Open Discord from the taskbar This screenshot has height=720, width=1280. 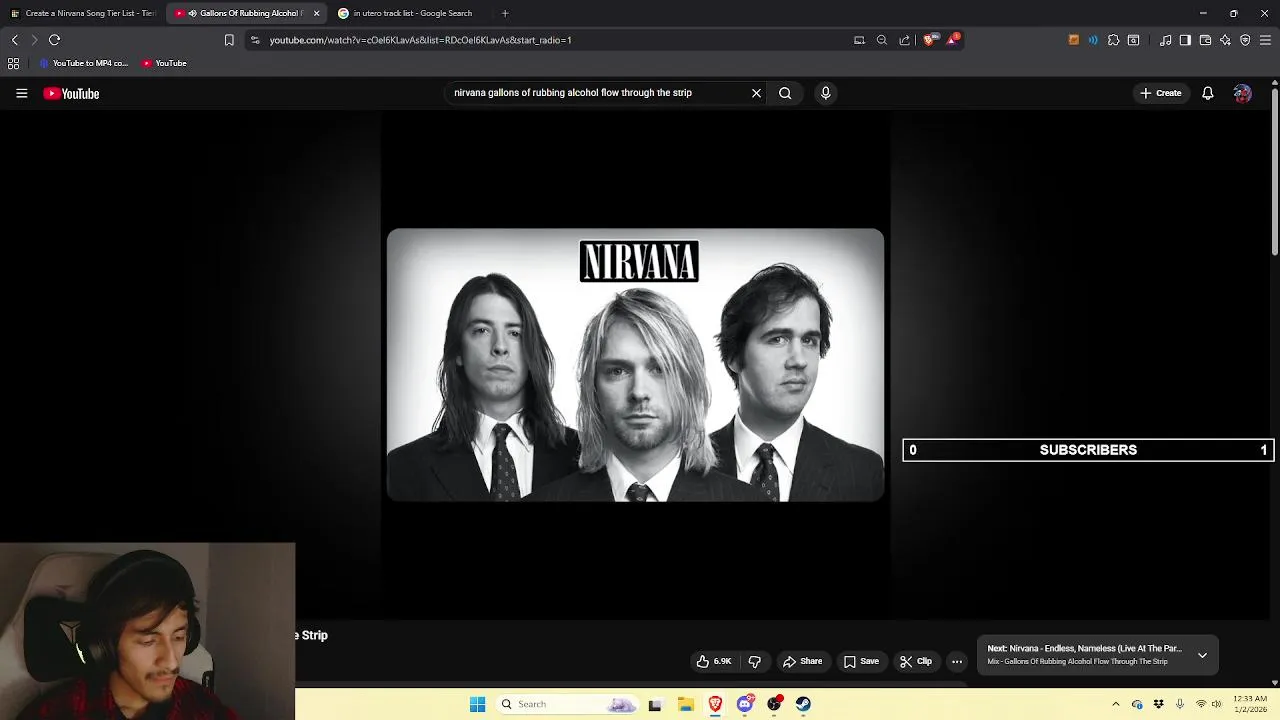pos(745,704)
